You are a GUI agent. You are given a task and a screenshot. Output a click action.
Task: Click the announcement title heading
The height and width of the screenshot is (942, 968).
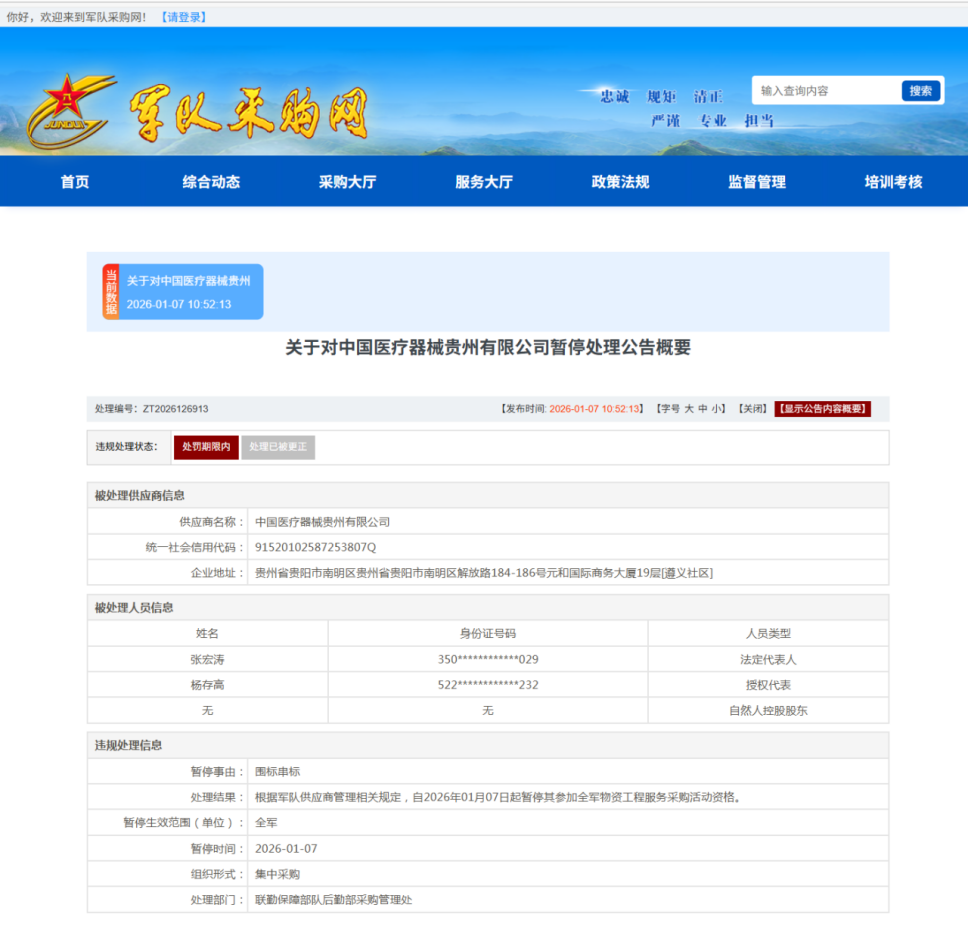point(488,348)
